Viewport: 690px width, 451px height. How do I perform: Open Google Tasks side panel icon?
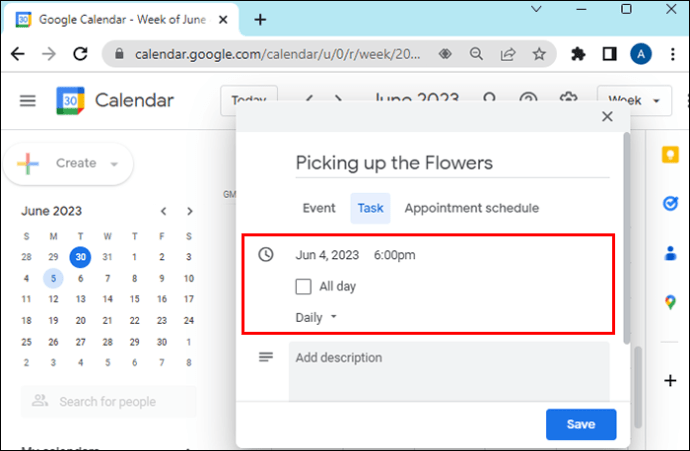tap(669, 204)
